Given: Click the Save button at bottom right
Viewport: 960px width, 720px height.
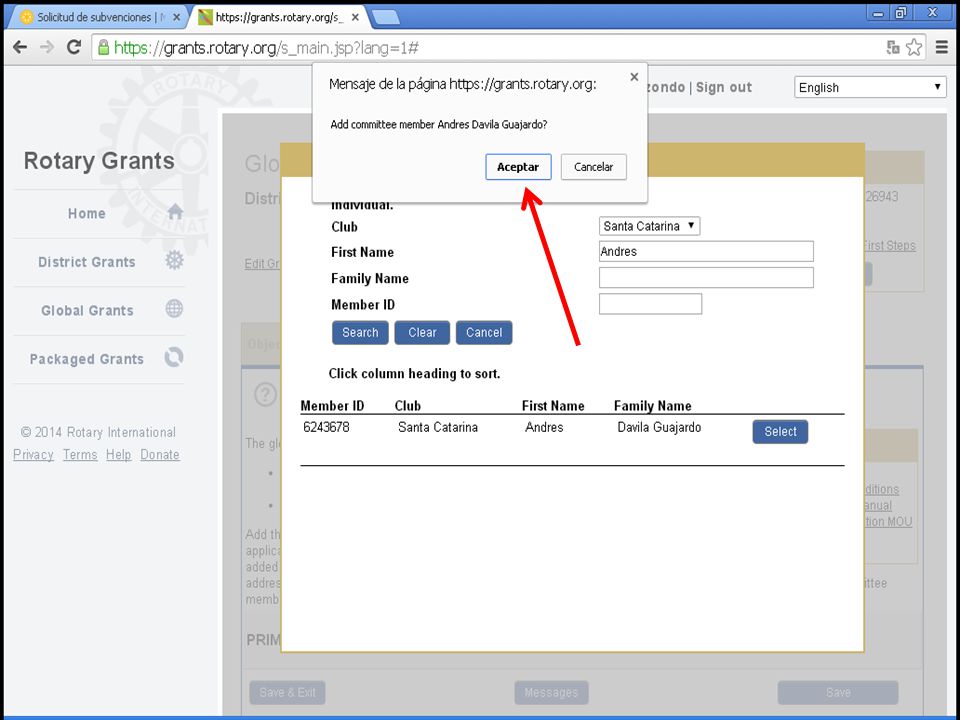Looking at the screenshot, I should (x=838, y=692).
